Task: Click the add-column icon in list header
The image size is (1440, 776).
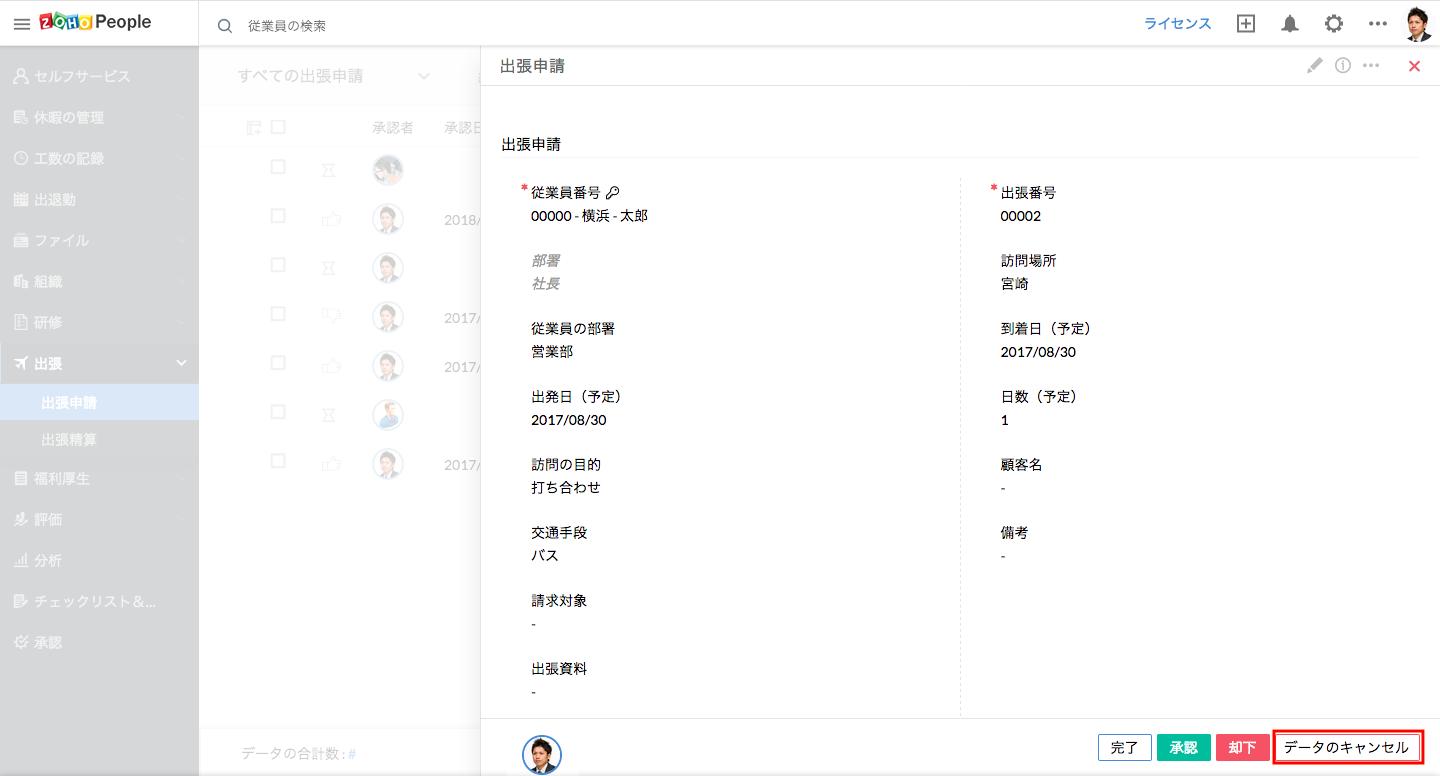Action: point(254,127)
